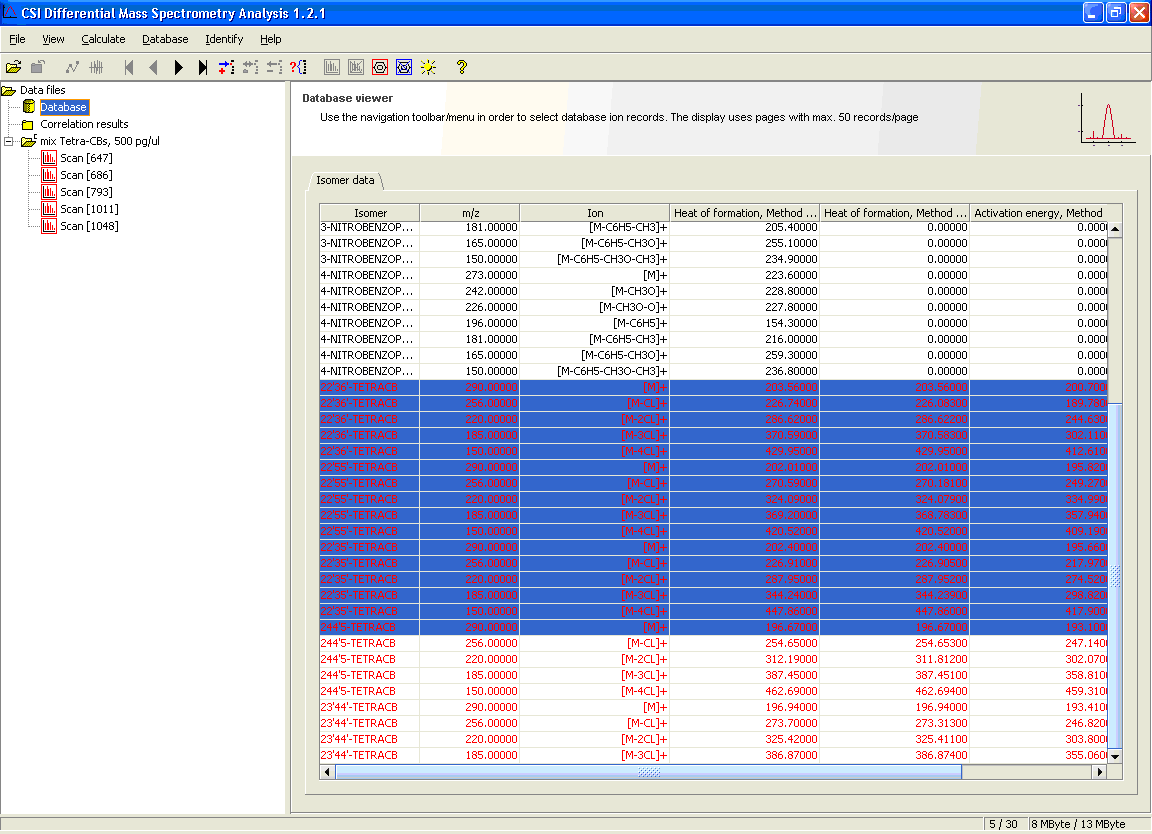Click the red-framed contour icon in toolbar
The image size is (1152, 834).
[380, 67]
